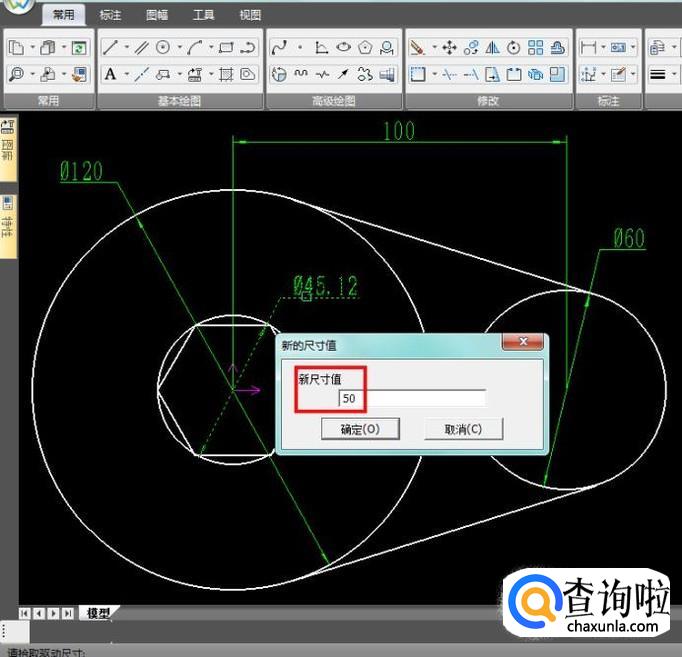Screen dimensions: 682x657
Task: Expand the Zoom magnifier dropdown arrow
Action: pyautogui.click(x=33, y=74)
